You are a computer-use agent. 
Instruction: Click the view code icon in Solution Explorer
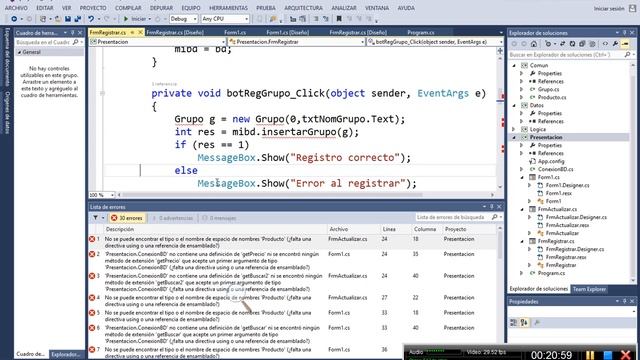pos(605,44)
